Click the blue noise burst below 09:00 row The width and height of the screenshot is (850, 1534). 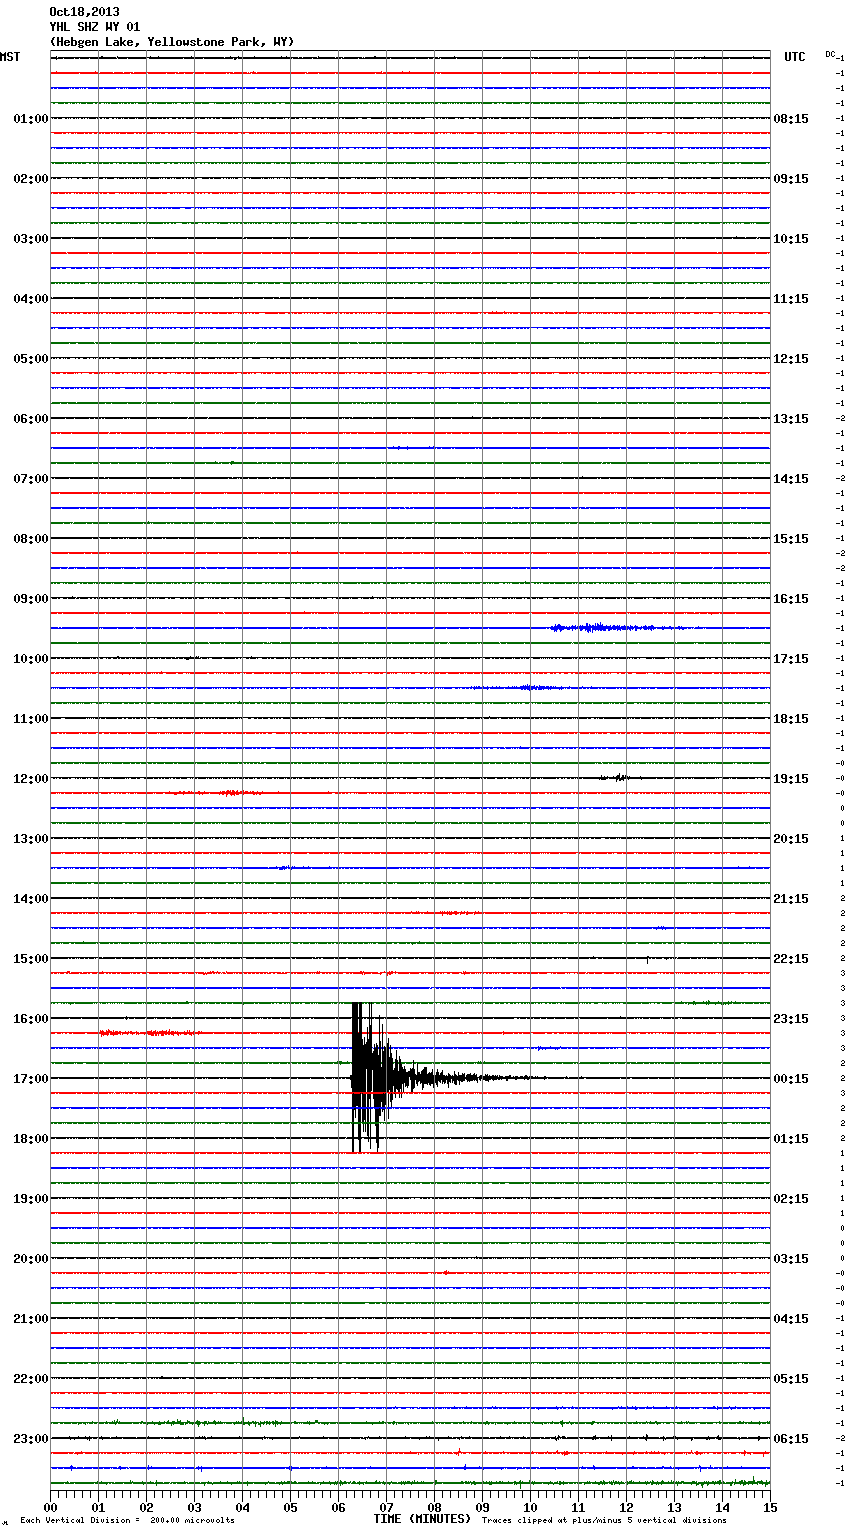pyautogui.click(x=600, y=628)
